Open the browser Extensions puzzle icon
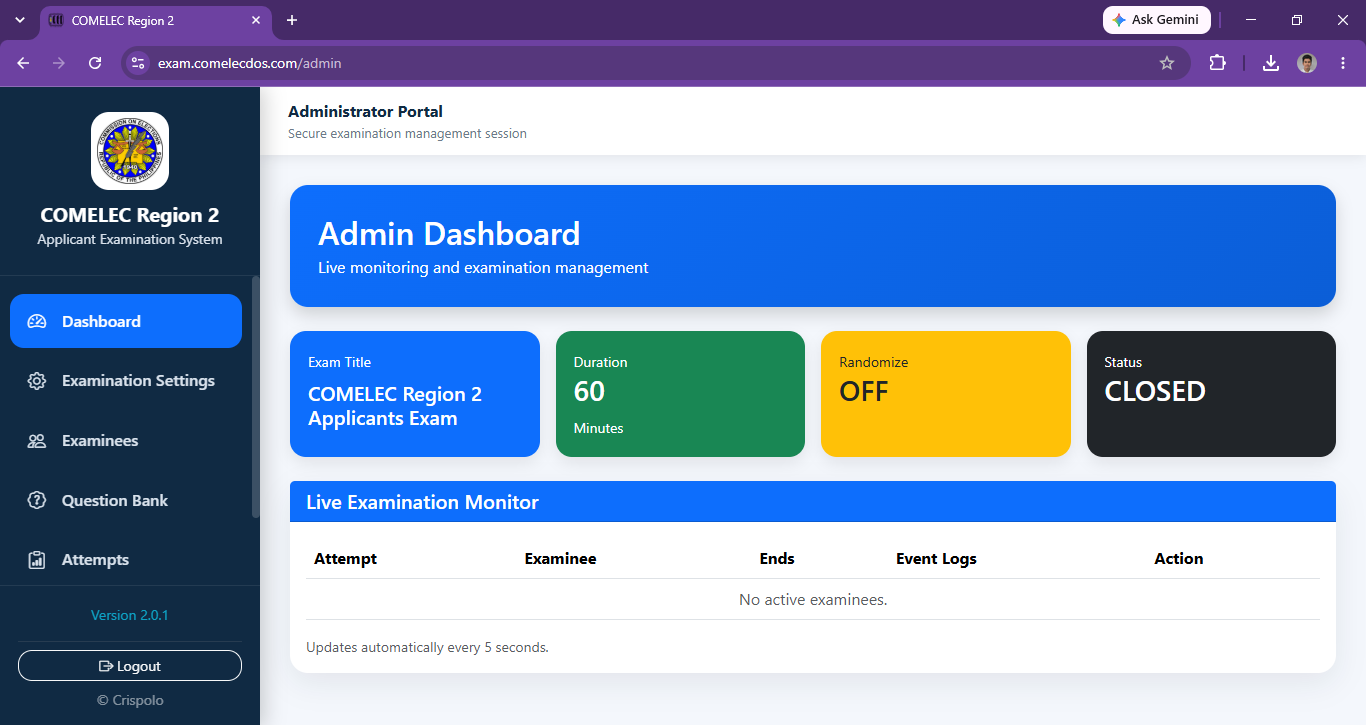 1217,63
